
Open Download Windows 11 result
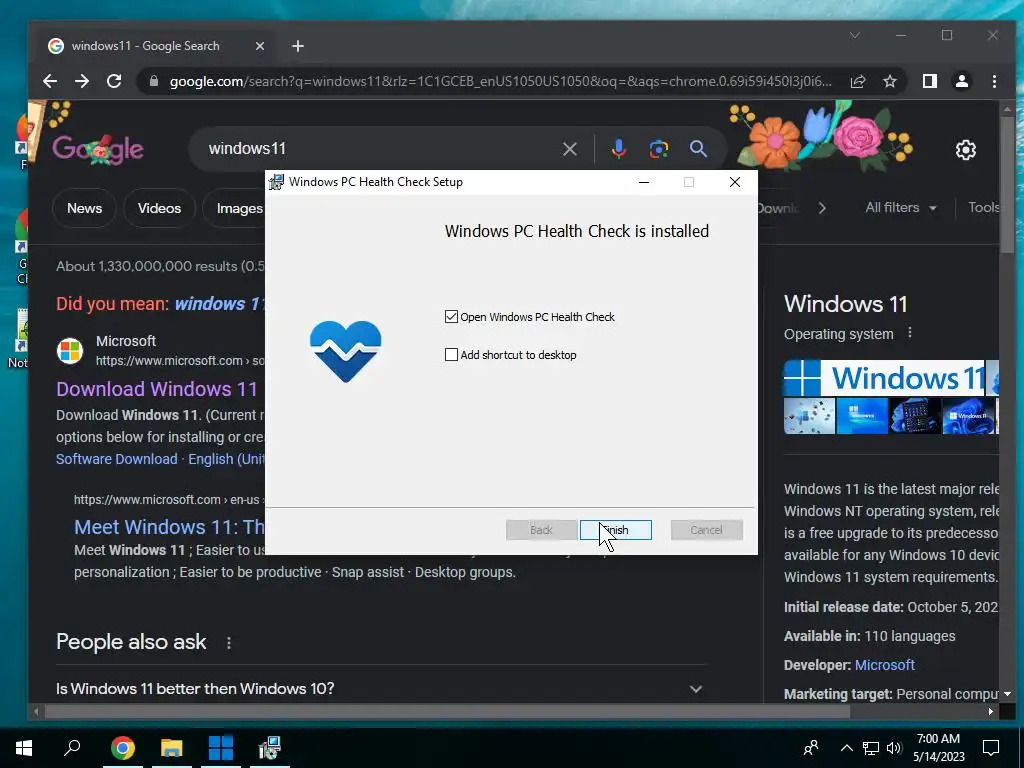157,389
